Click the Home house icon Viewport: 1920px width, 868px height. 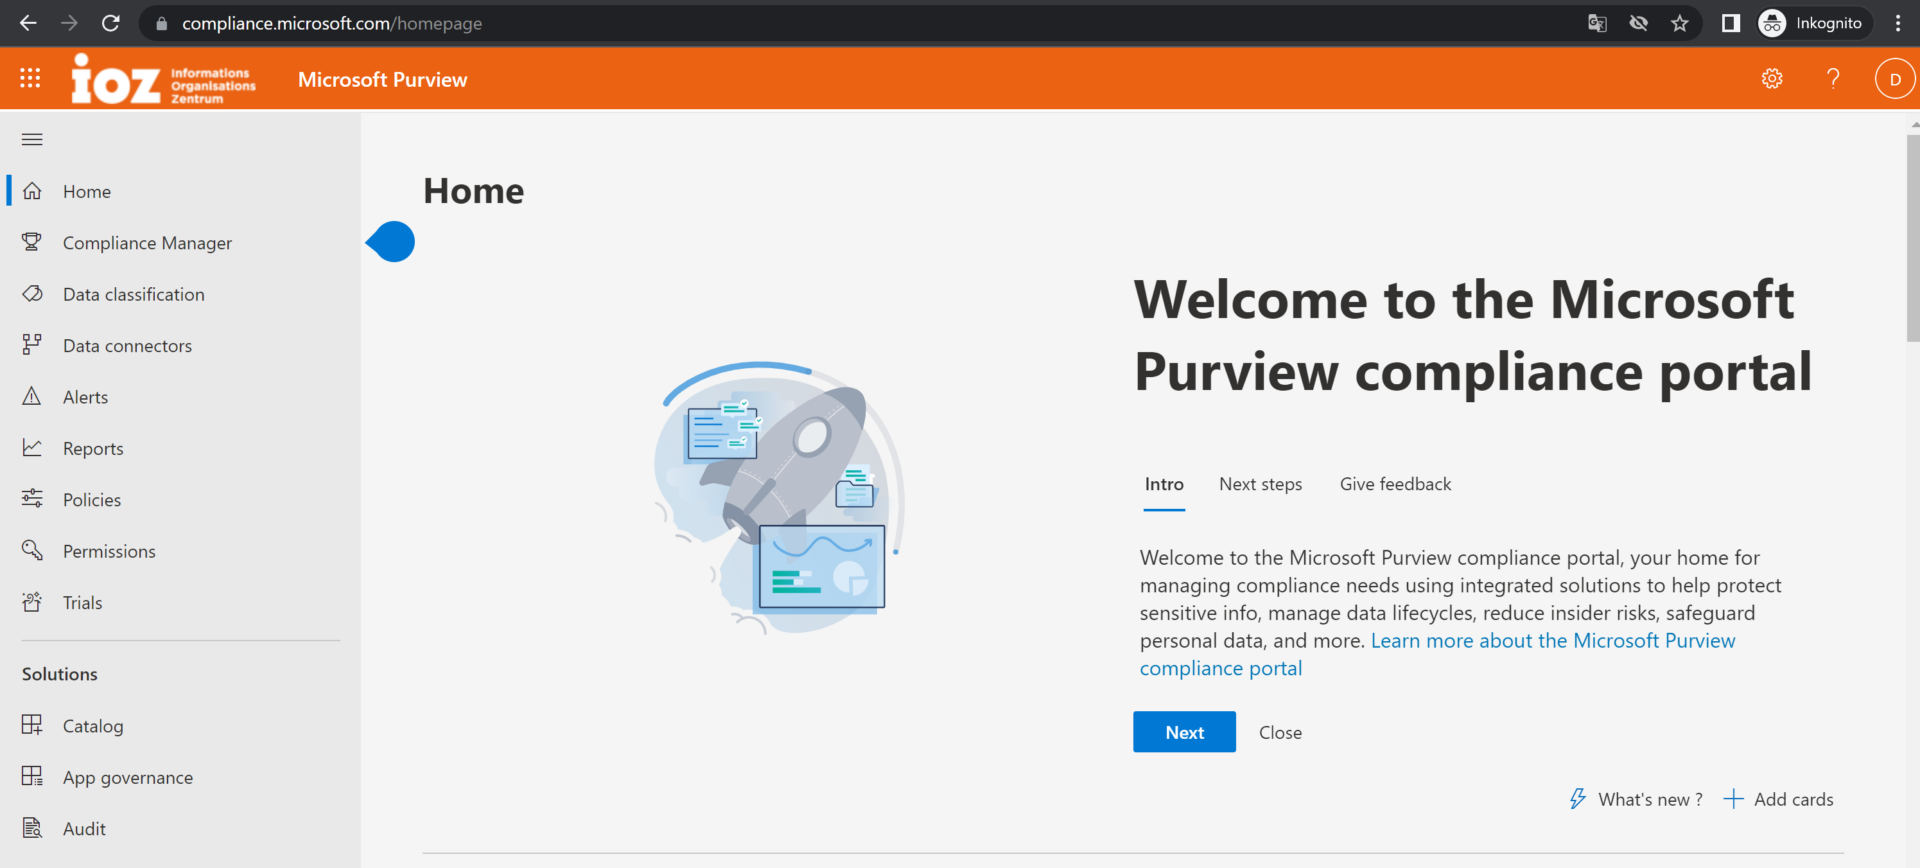(32, 191)
